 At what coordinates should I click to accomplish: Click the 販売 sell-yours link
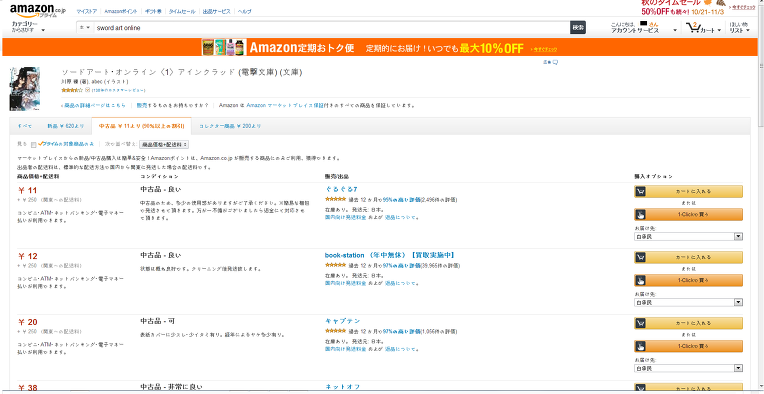point(141,105)
